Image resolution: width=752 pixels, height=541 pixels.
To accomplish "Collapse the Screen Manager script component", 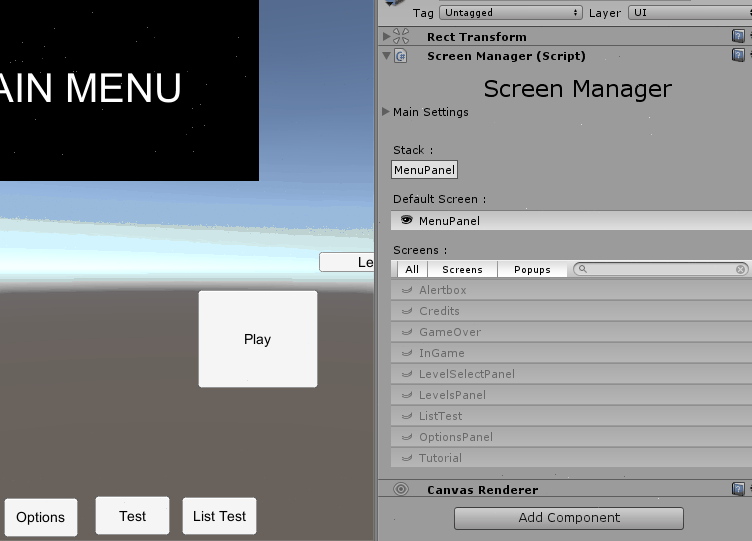I will [387, 56].
